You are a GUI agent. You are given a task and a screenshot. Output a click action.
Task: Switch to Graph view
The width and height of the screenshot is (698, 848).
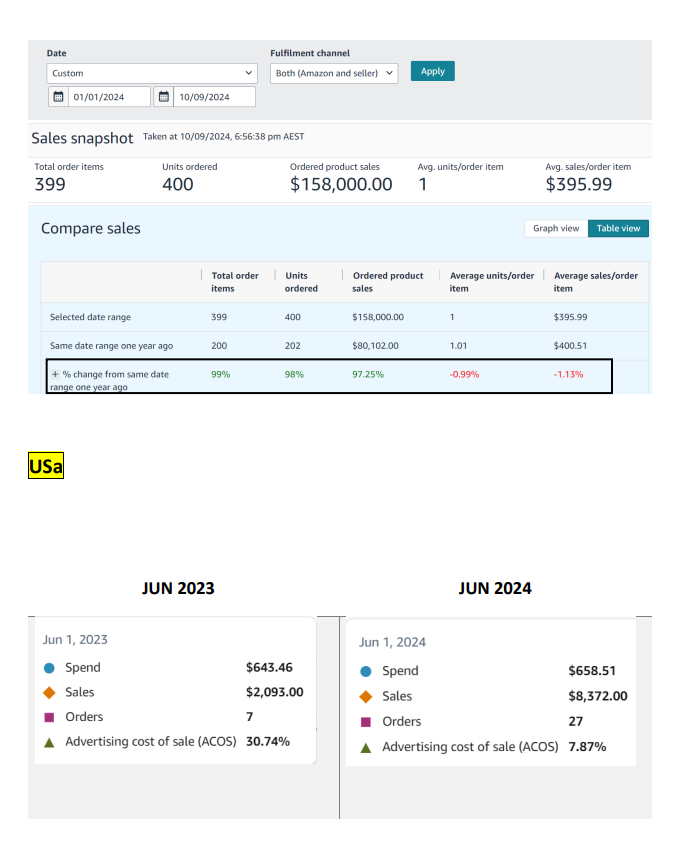[x=556, y=228]
